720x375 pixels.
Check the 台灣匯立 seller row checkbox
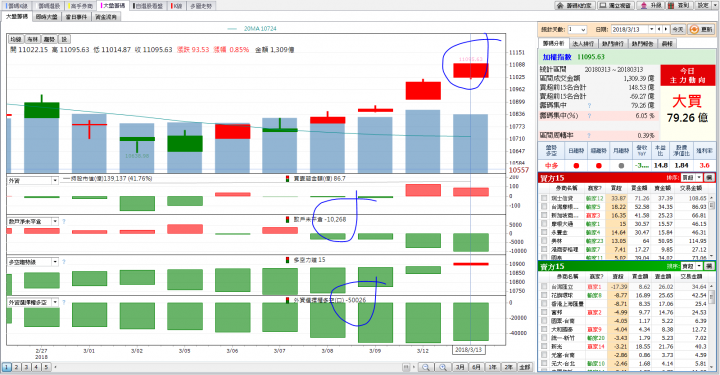(x=544, y=287)
